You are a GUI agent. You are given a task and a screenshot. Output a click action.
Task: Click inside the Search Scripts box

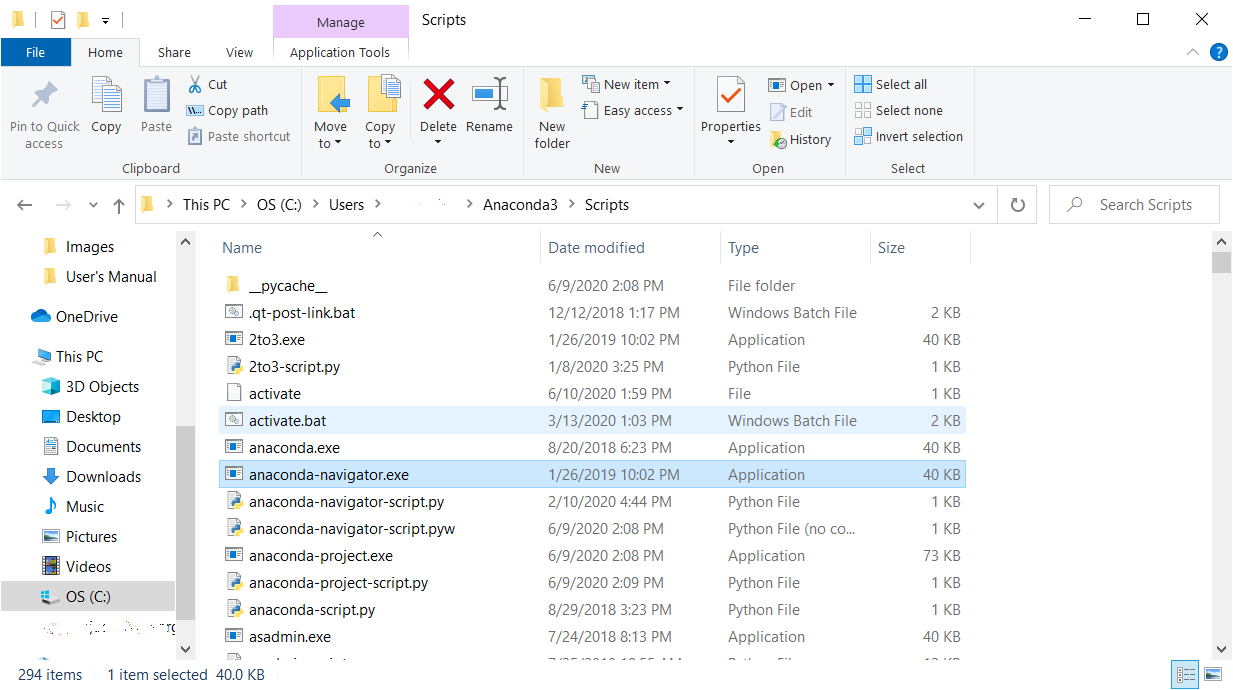[x=1134, y=204]
